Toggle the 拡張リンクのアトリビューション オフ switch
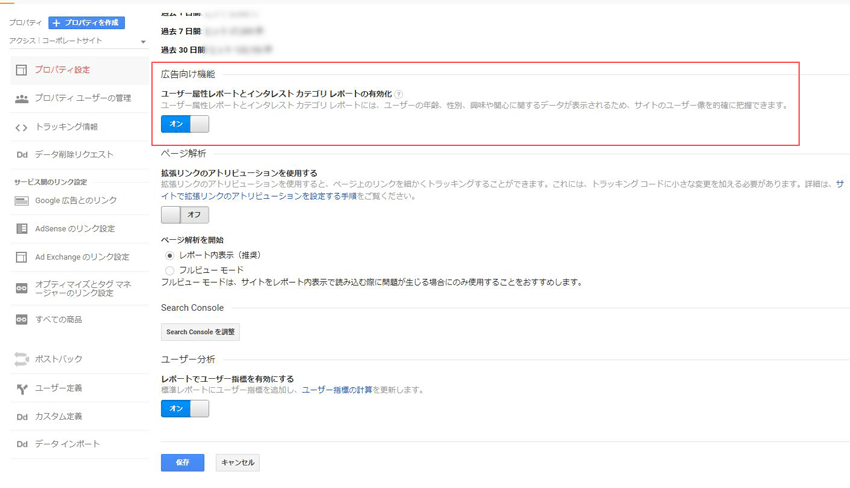The image size is (850, 488). (x=185, y=215)
